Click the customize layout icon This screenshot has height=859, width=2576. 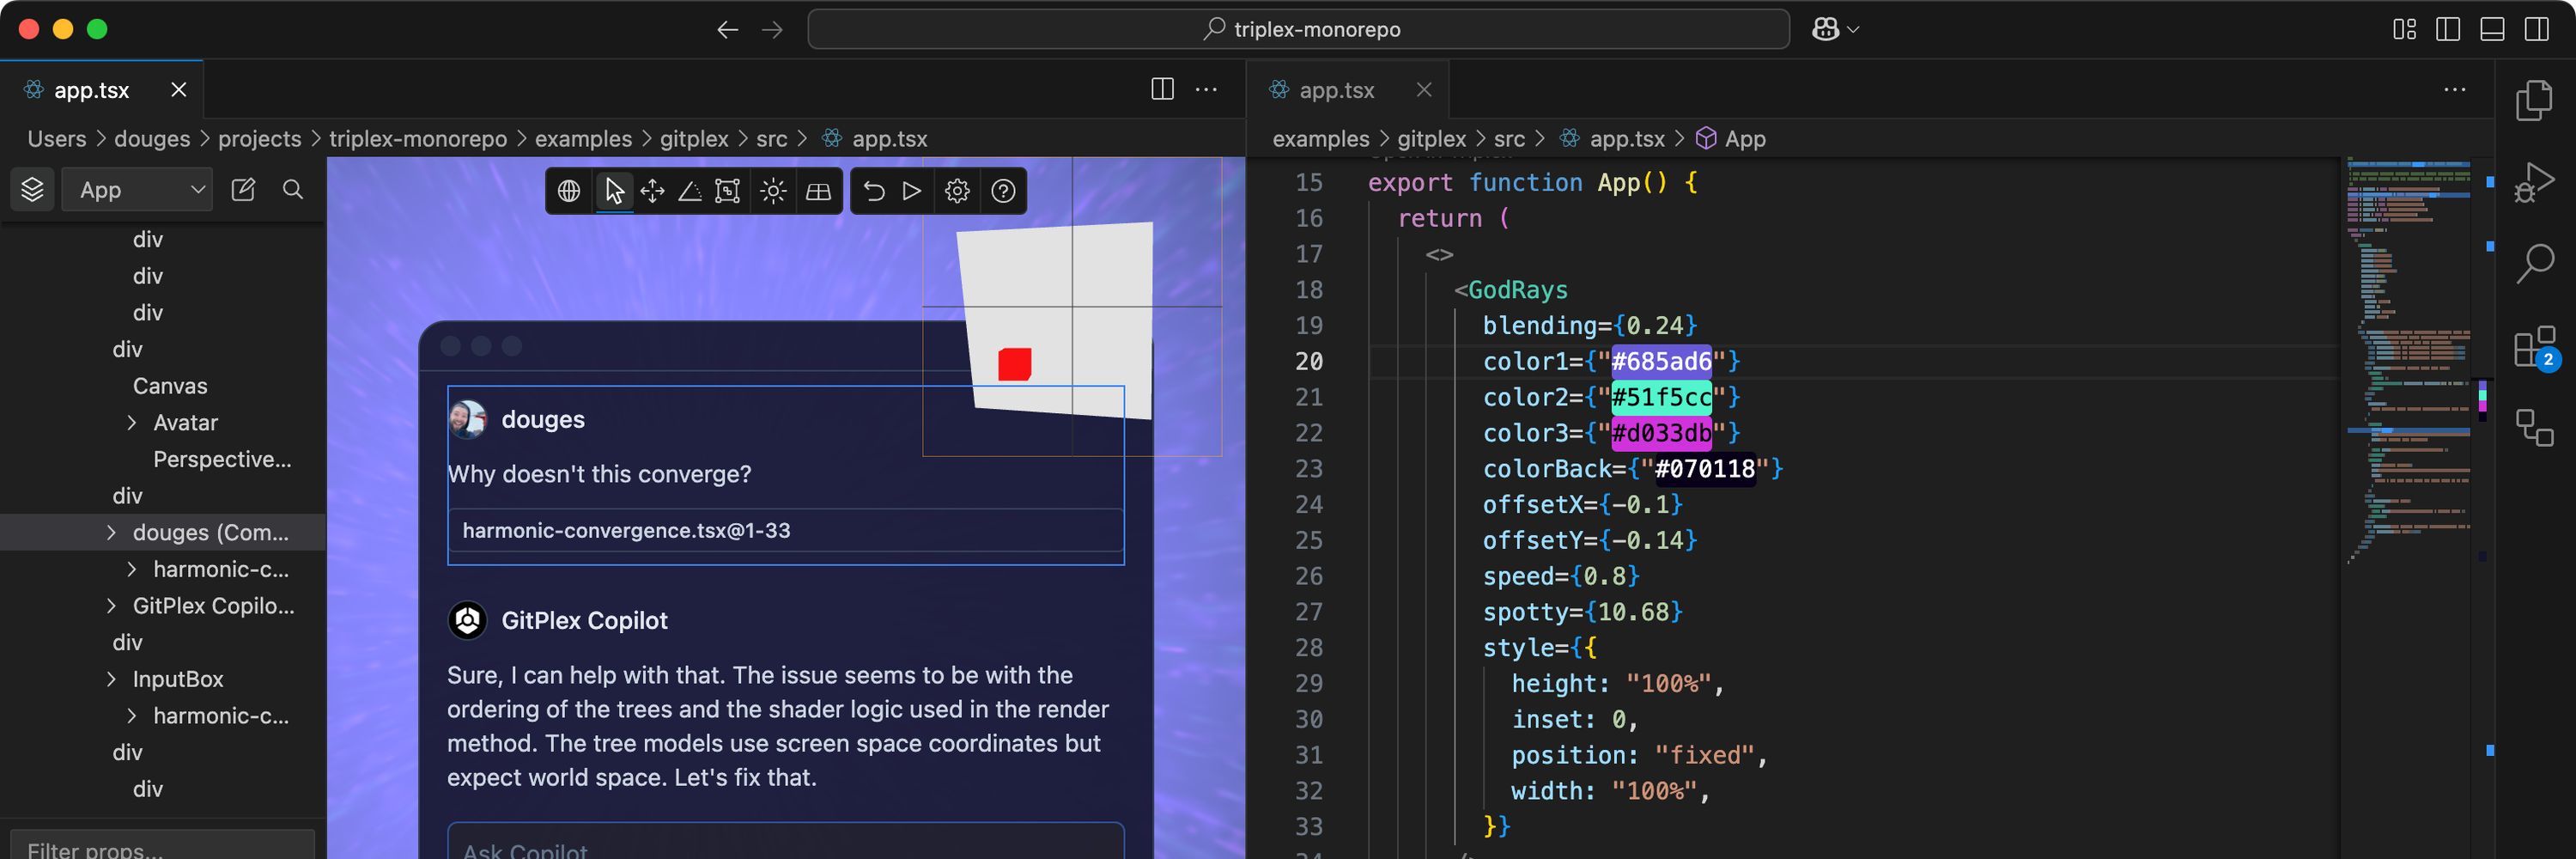2404,29
